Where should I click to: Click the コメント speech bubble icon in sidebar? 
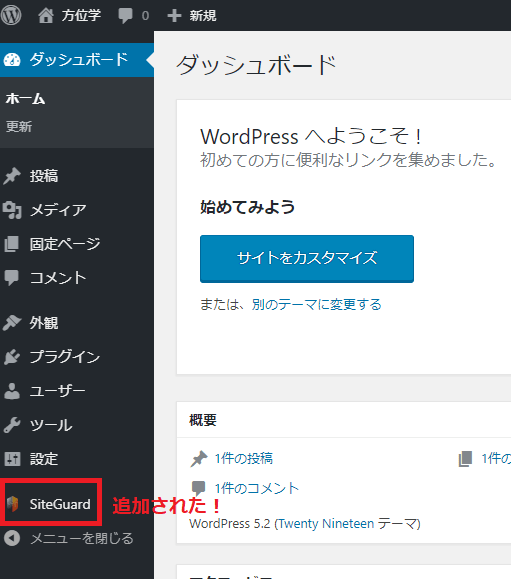[x=12, y=278]
